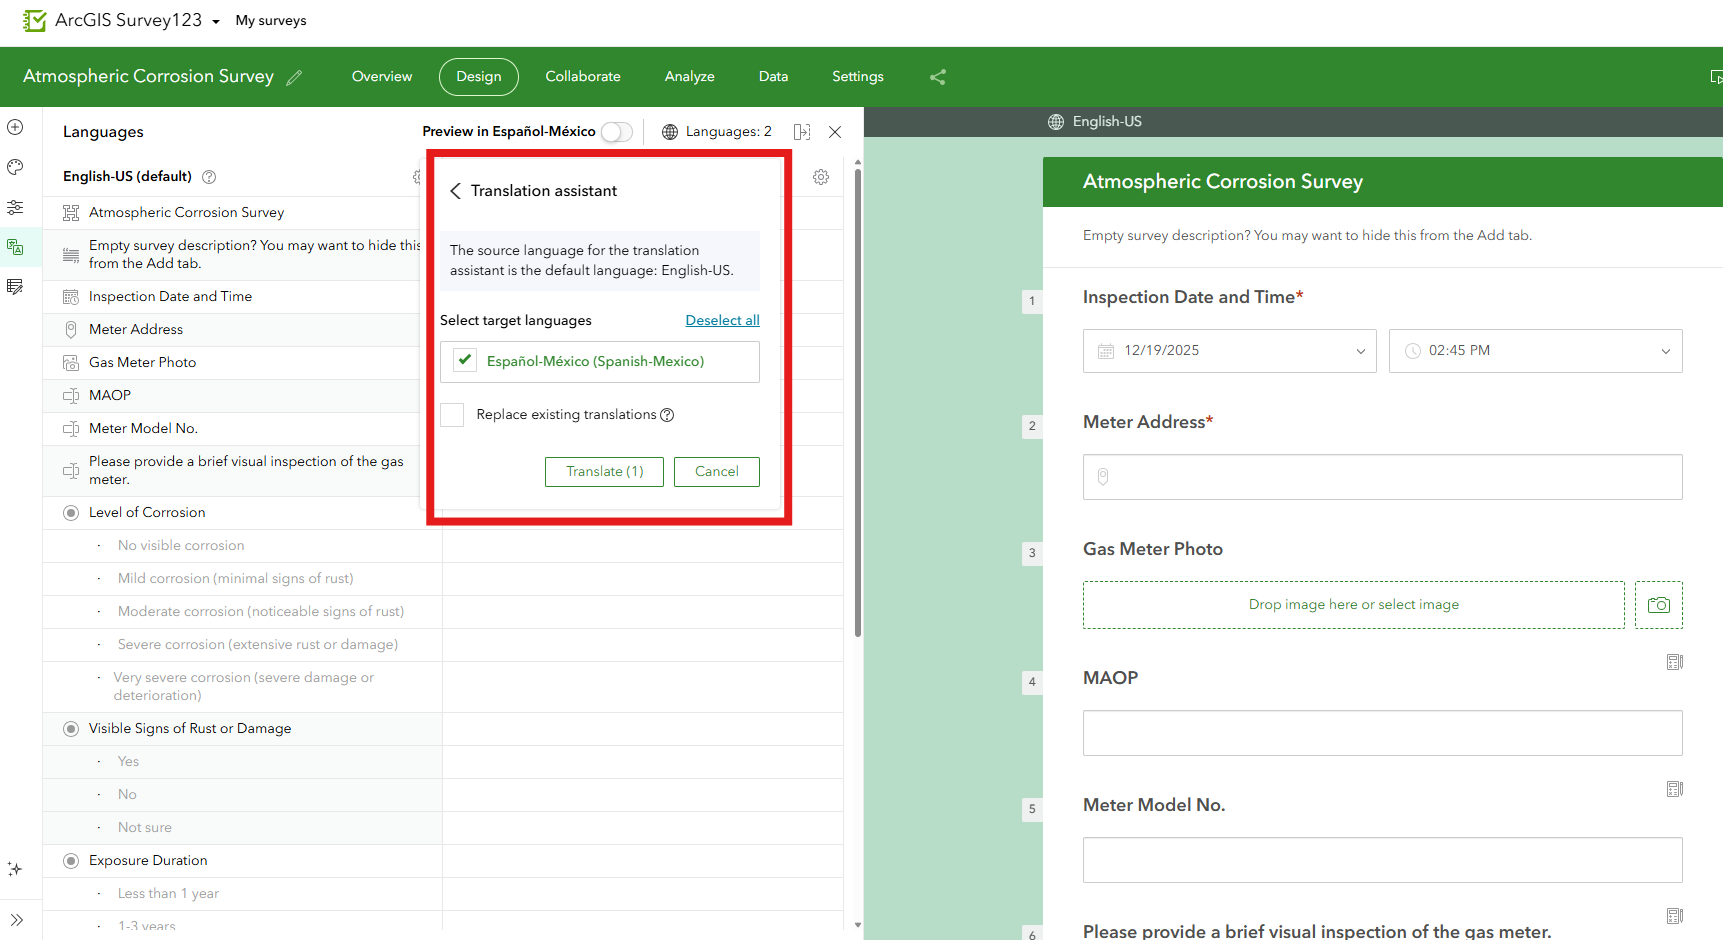Uncheck Español-México target language checkbox
Screen dimensions: 1723x940
(465, 360)
